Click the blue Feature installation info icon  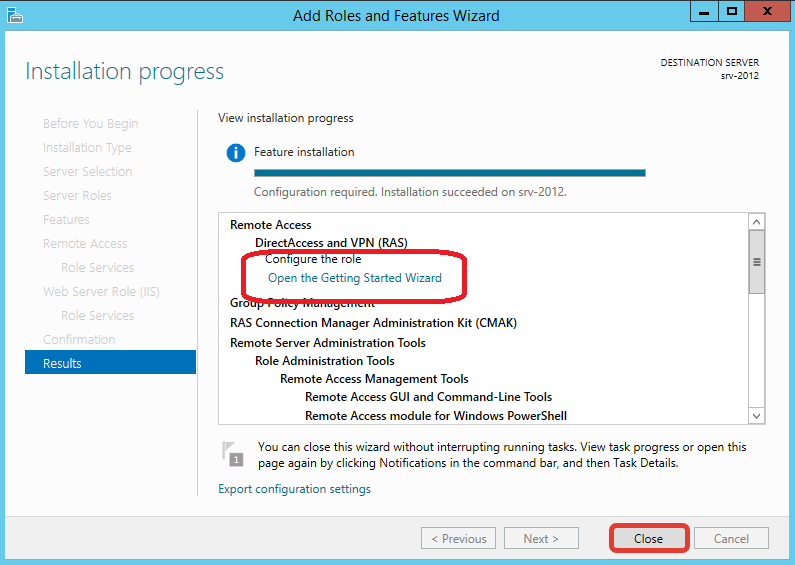click(236, 152)
